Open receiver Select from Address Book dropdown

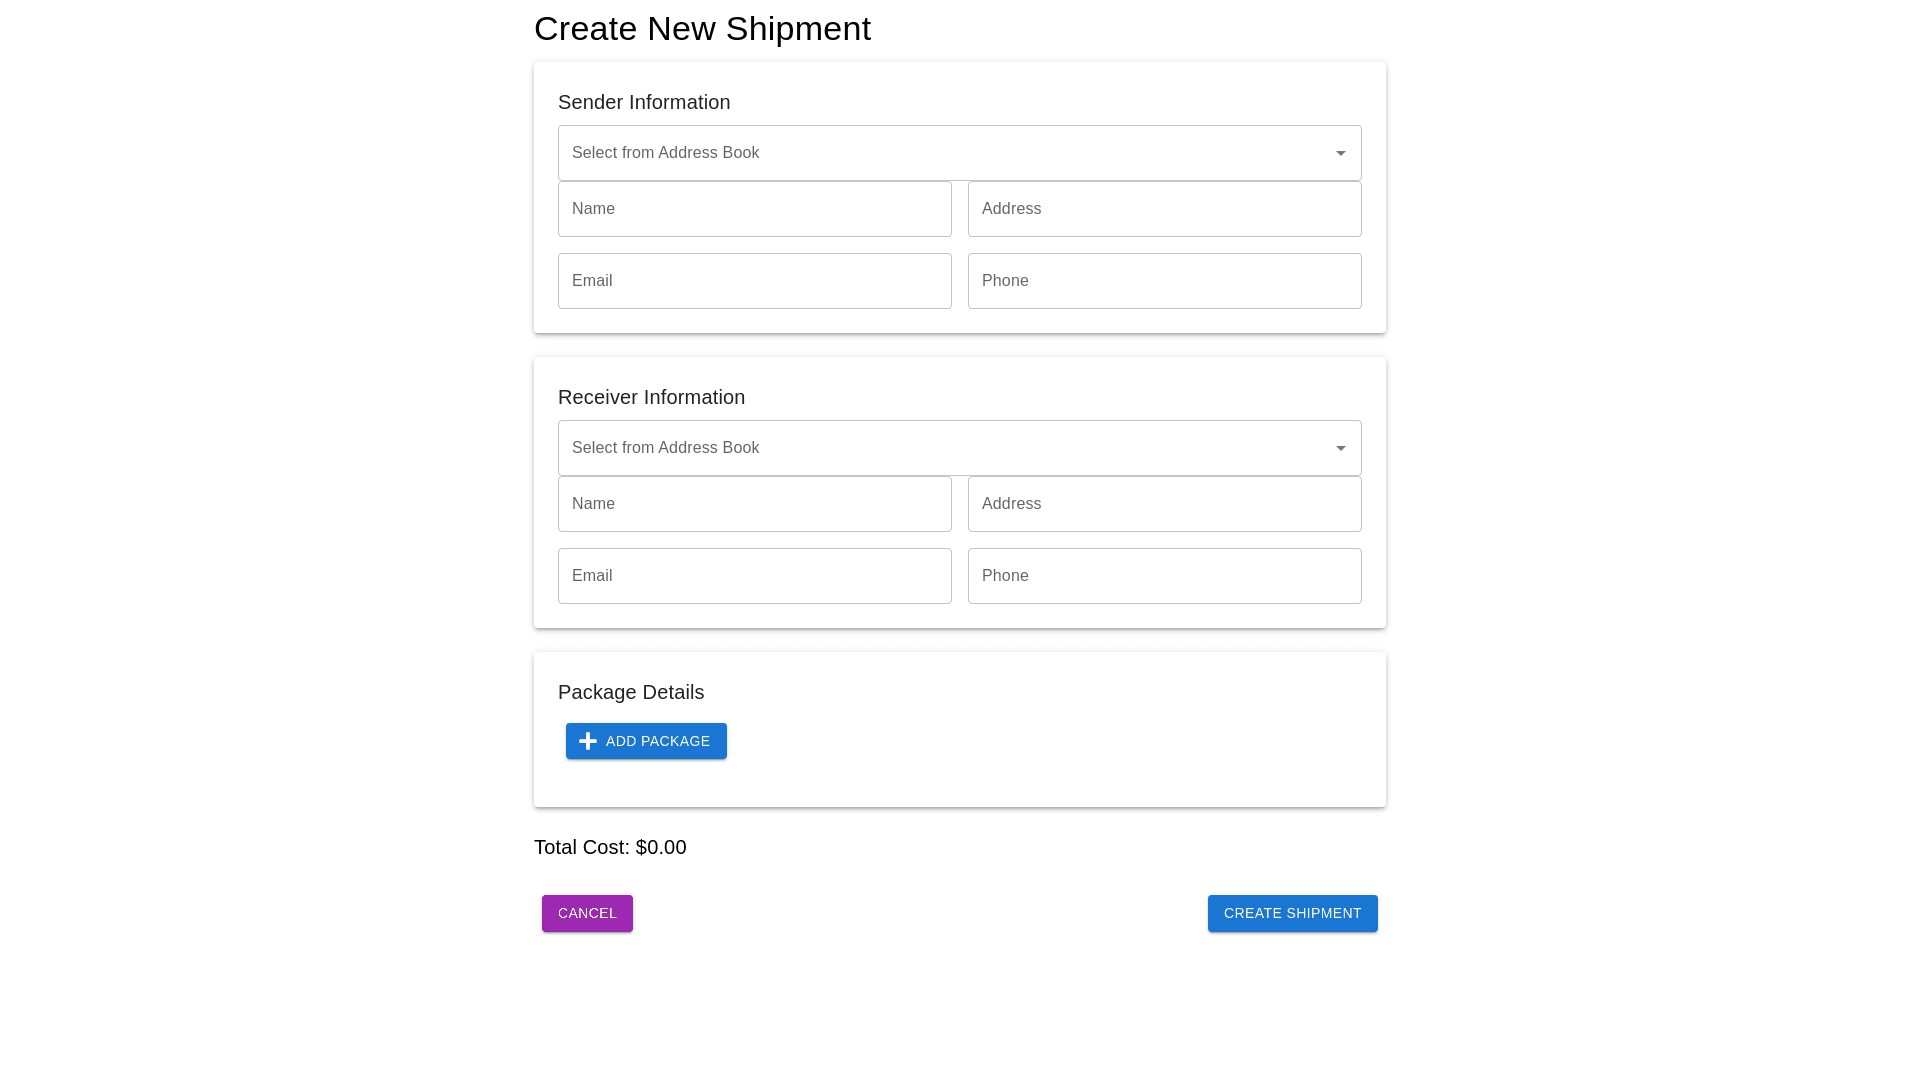(x=940, y=448)
